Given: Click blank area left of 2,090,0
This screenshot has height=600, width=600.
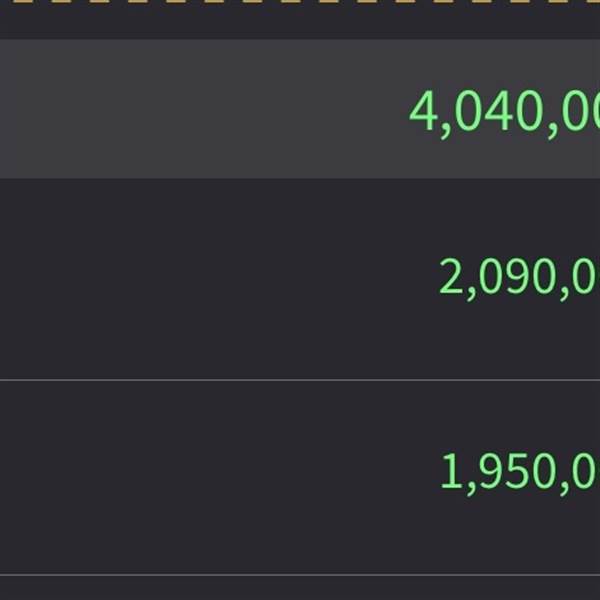Looking at the screenshot, I should click(200, 278).
